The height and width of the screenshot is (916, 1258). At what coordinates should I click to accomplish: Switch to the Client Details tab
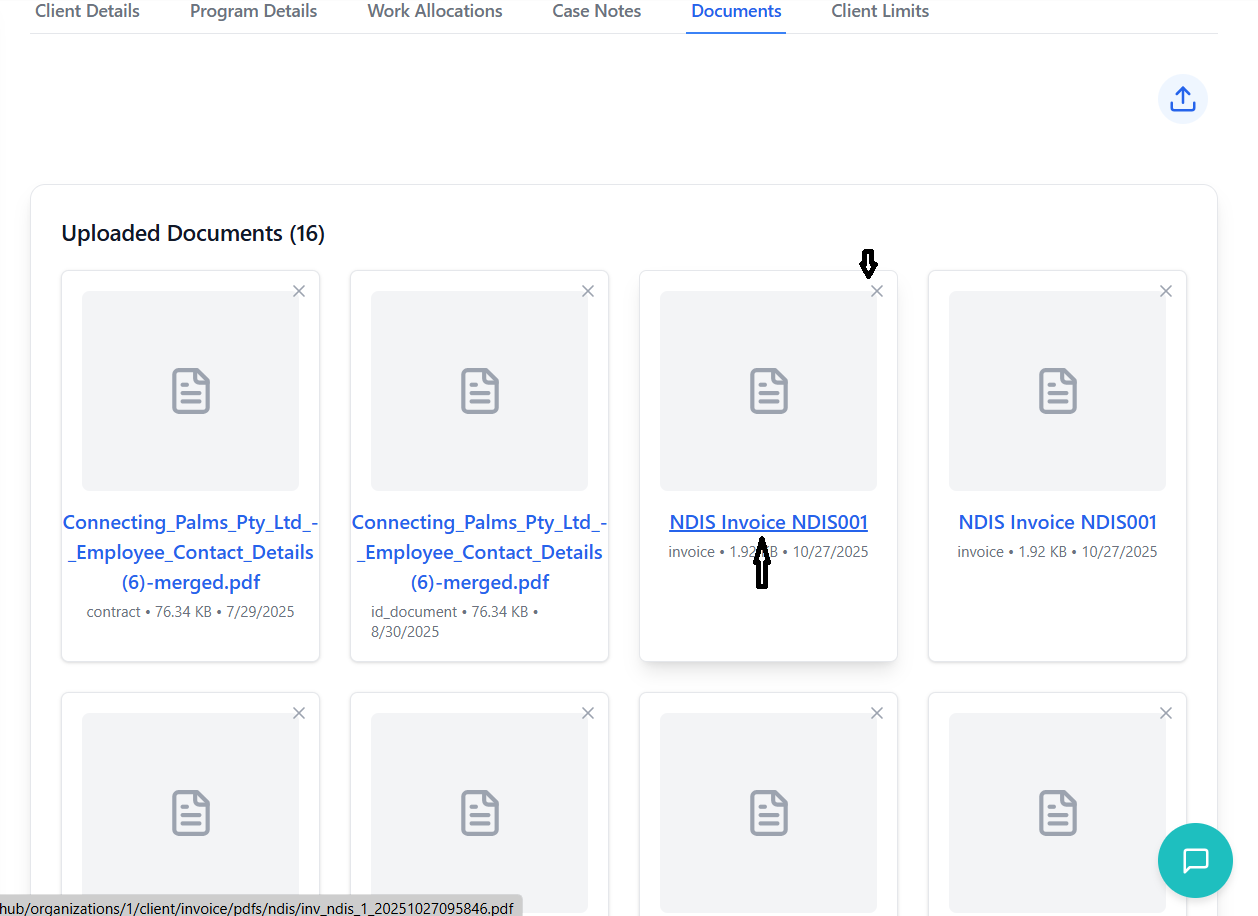pos(87,12)
